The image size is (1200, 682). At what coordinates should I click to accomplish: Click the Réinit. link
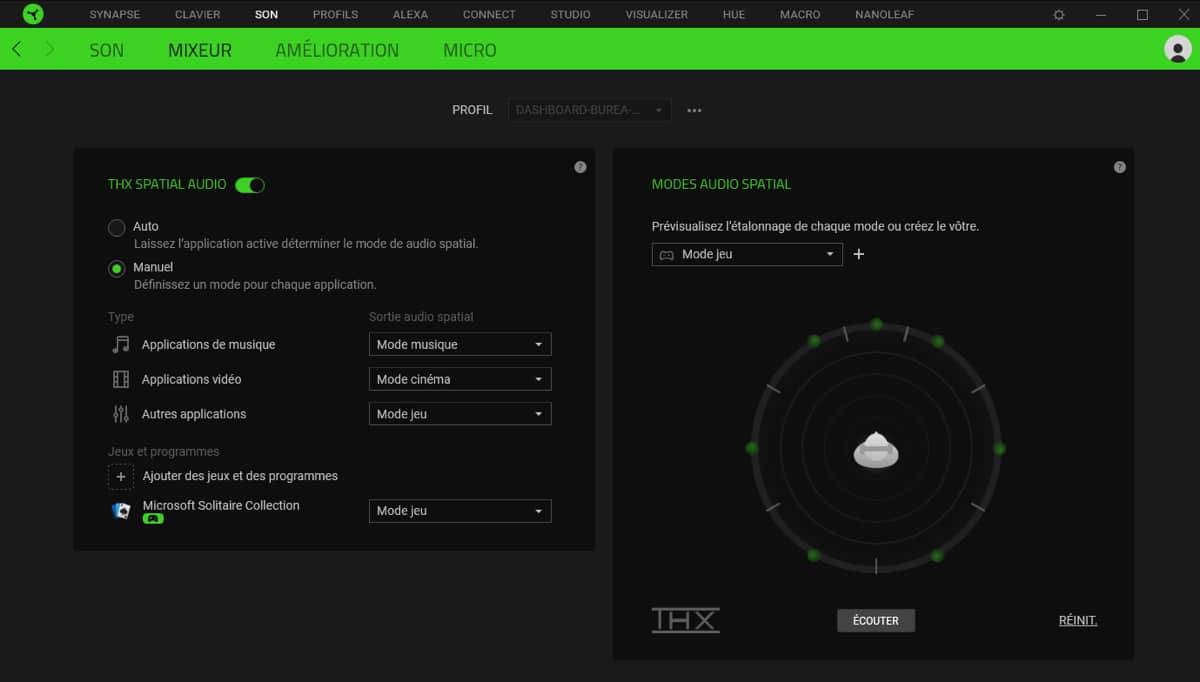(x=1078, y=621)
